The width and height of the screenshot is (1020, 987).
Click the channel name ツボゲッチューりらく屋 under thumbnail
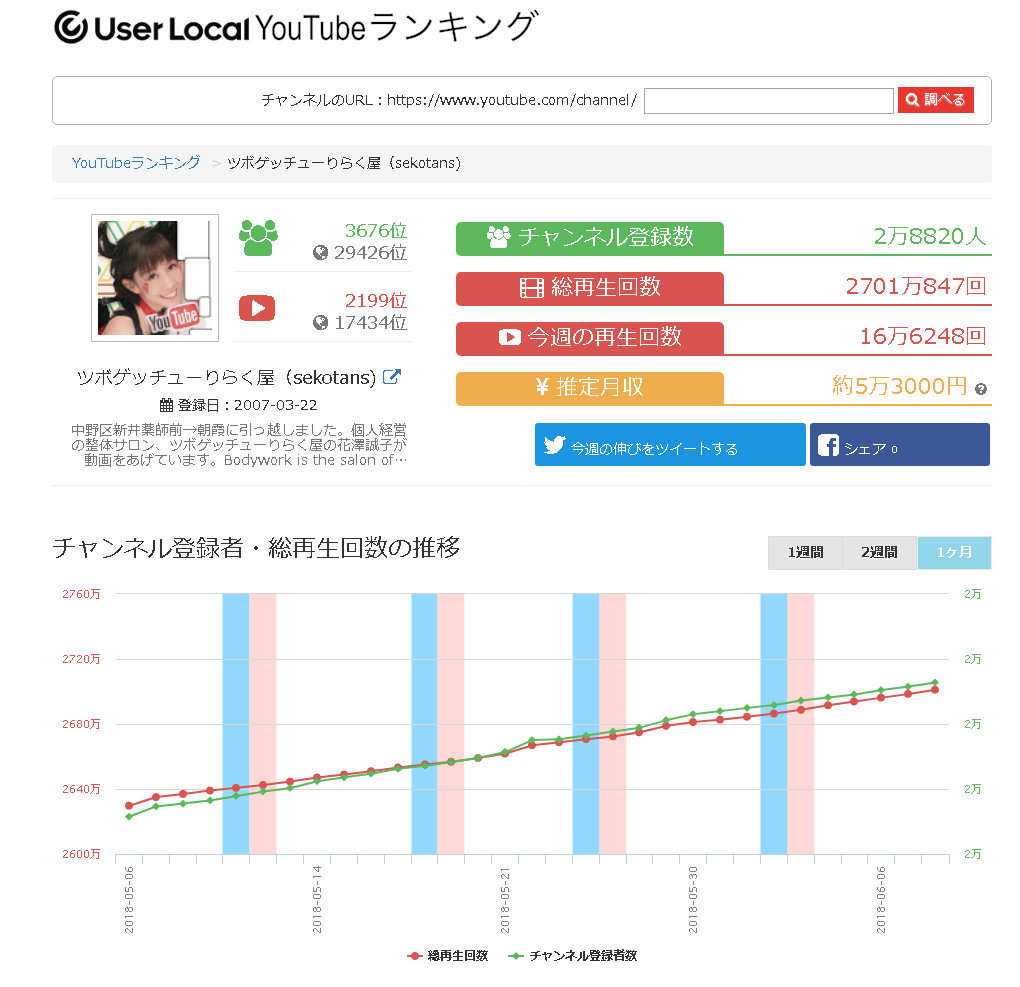[226, 377]
